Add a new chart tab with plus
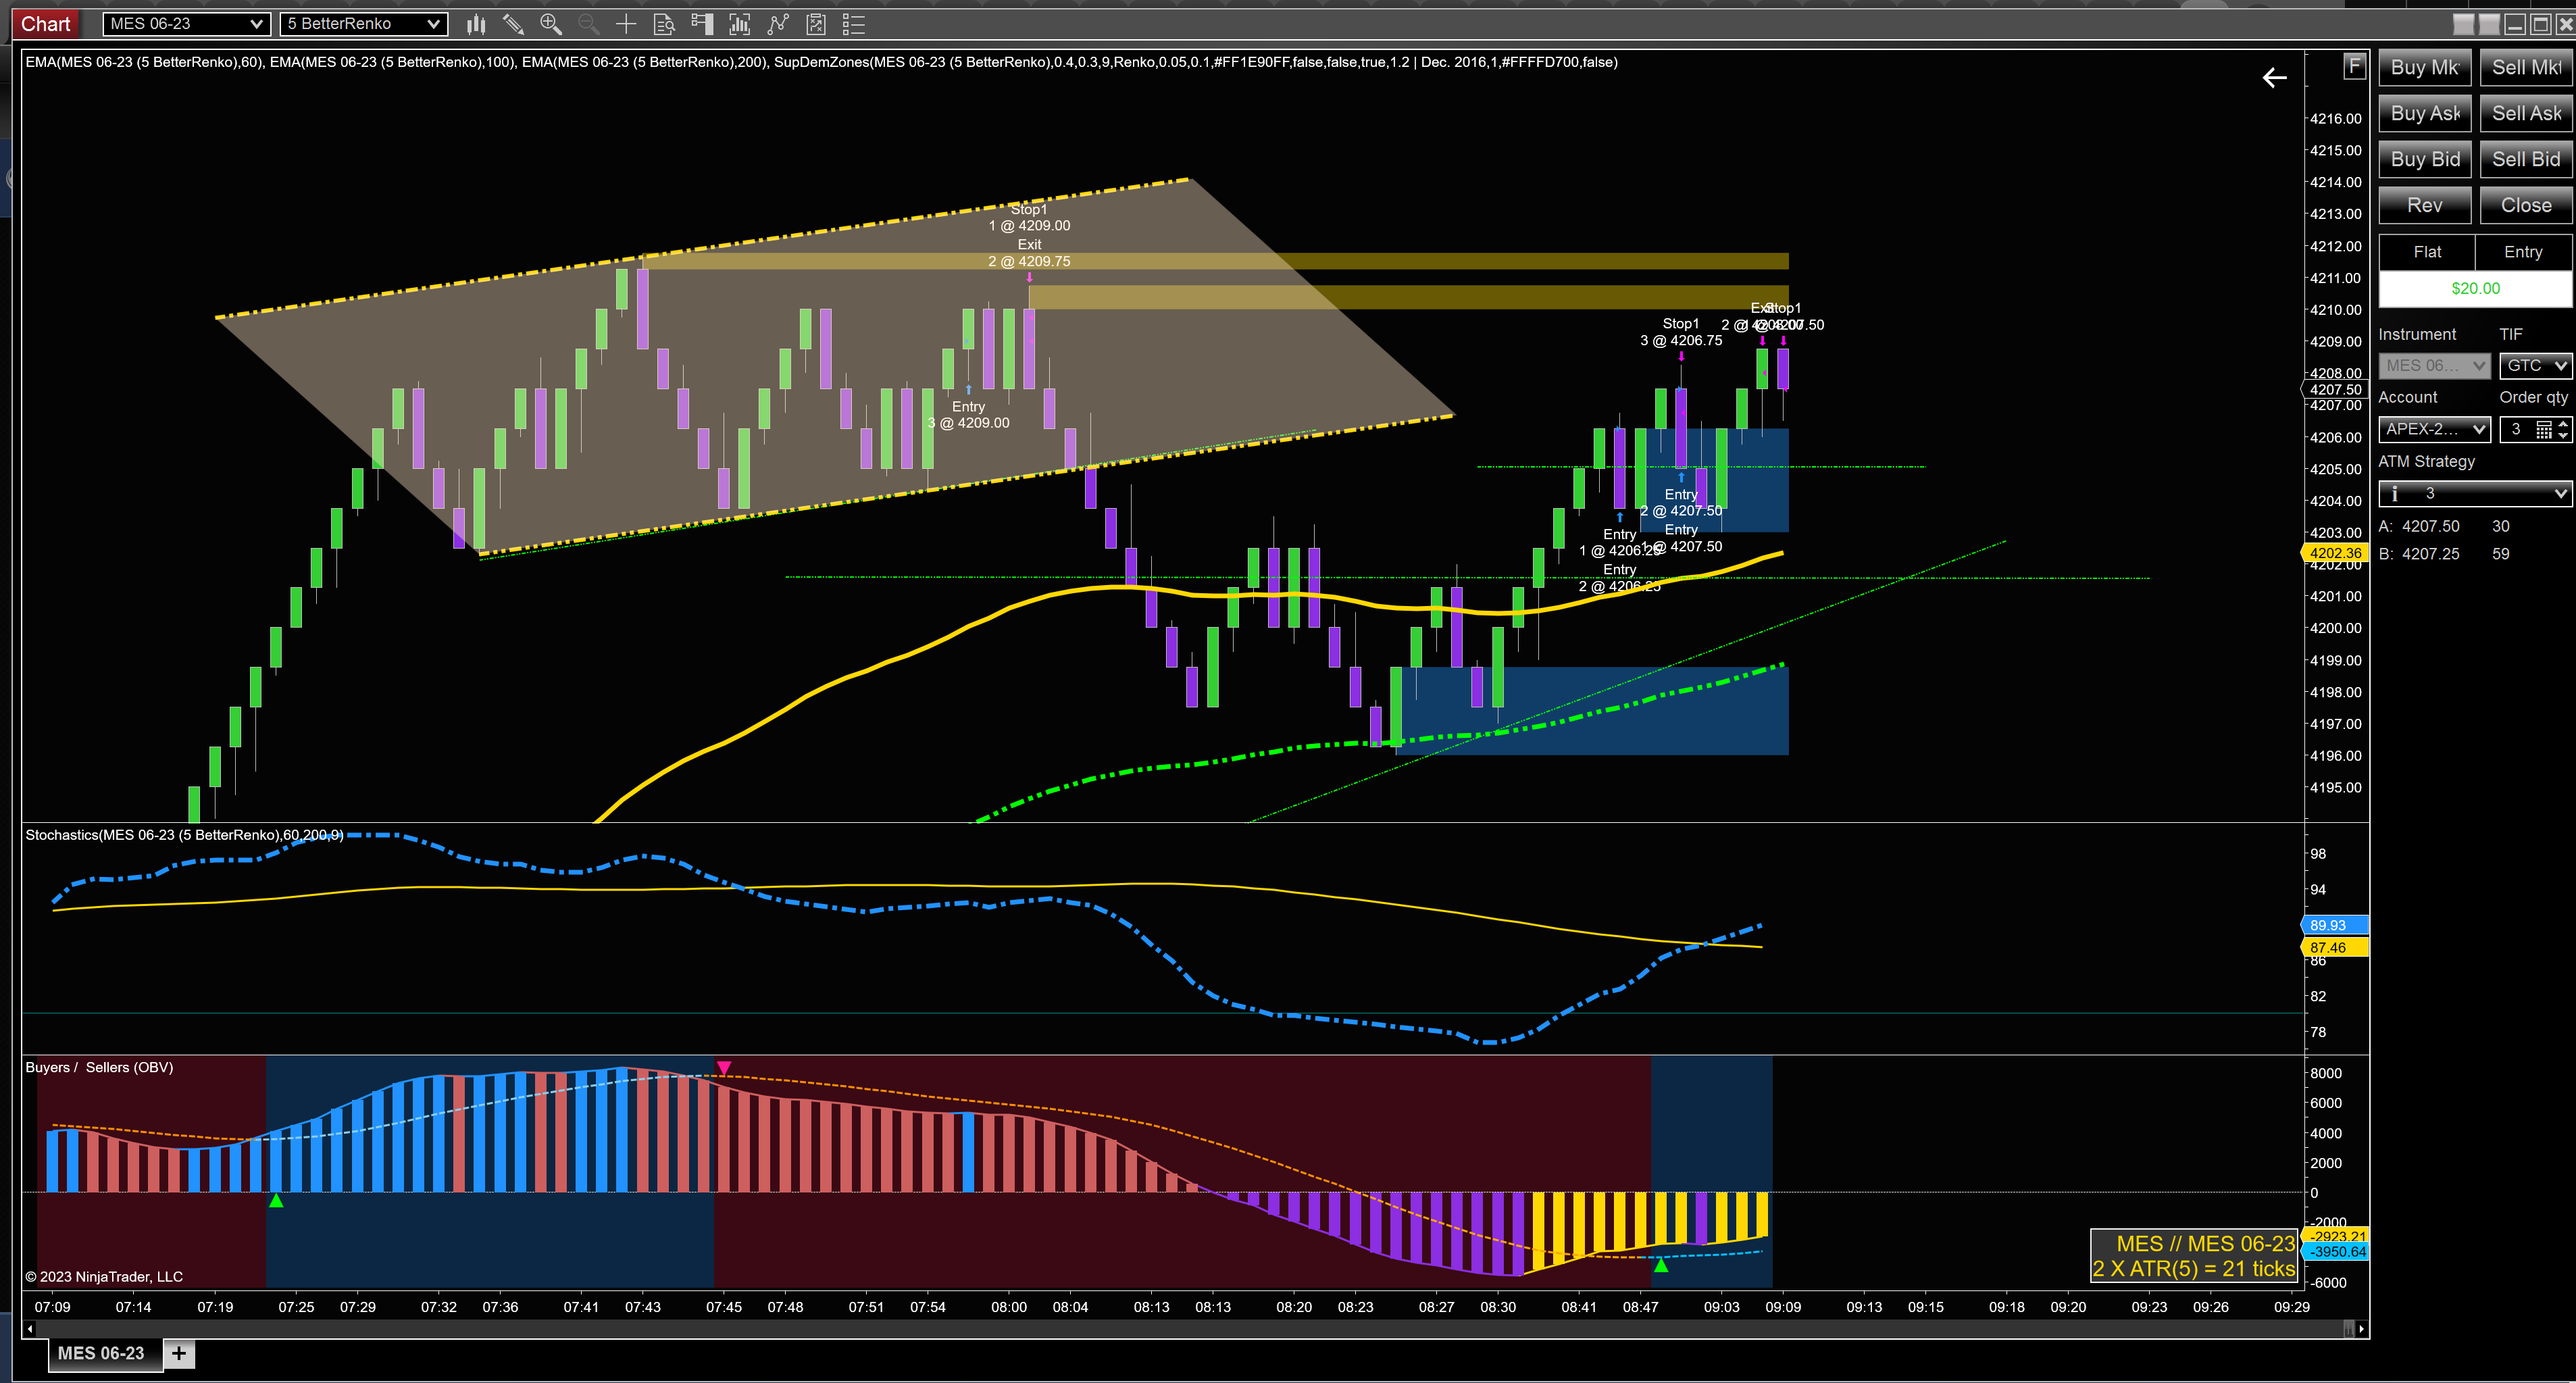The height and width of the screenshot is (1383, 2576). pyautogui.click(x=179, y=1353)
